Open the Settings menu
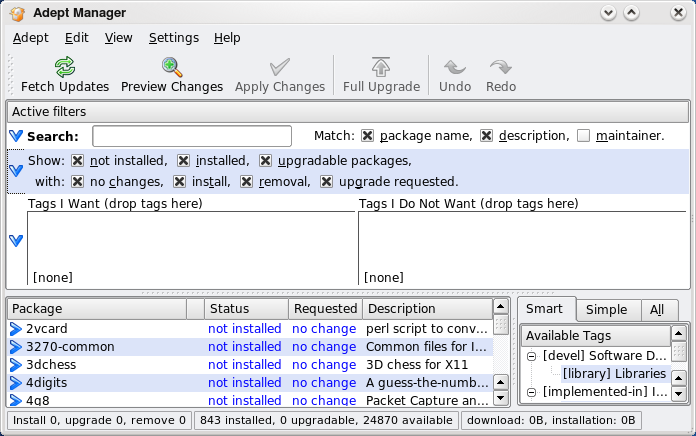Screen dimensions: 696x436 [x=174, y=38]
